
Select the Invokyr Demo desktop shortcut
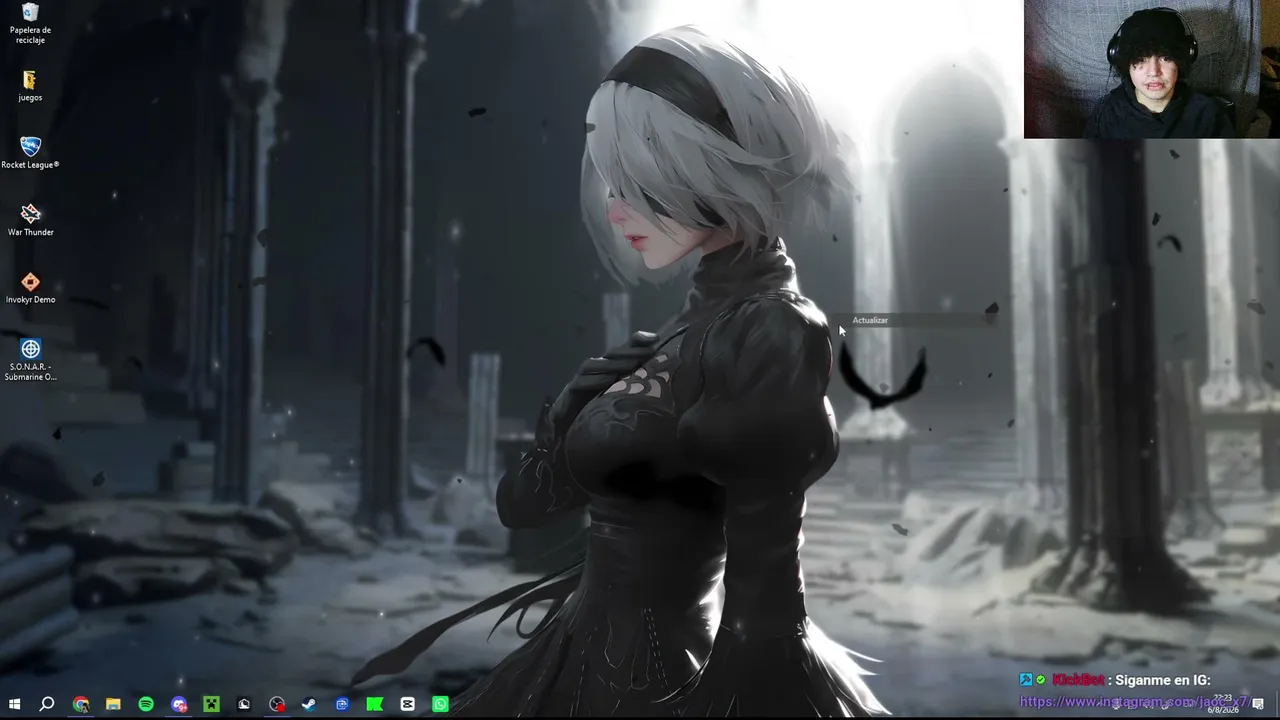click(x=30, y=288)
